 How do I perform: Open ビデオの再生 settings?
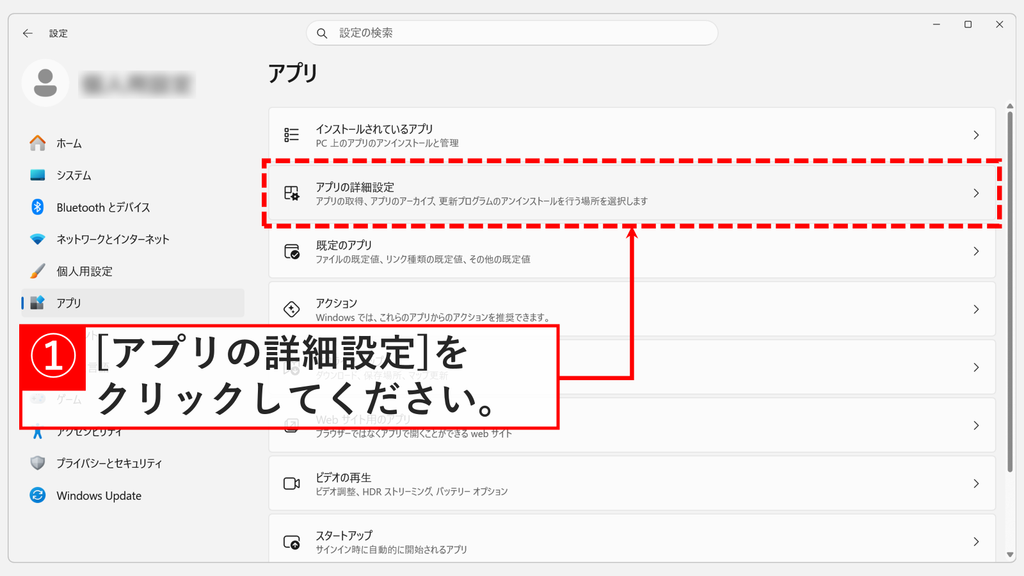tap(632, 484)
